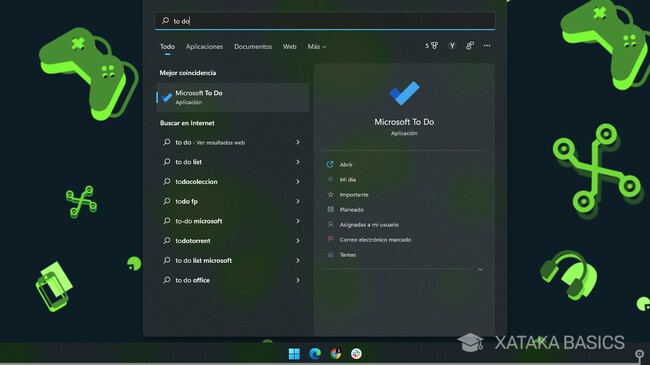Screen dimensions: 650x365
Task: Open the Windows Start button on taskbar
Action: click(294, 353)
